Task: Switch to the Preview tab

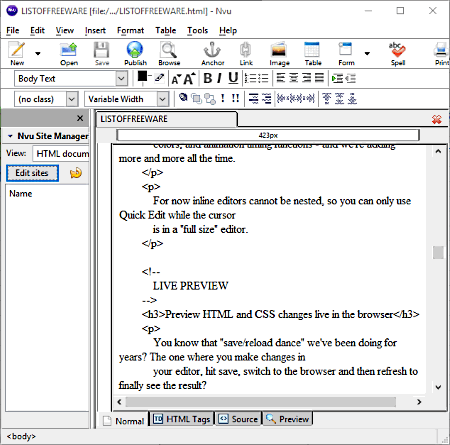Action: 288,419
